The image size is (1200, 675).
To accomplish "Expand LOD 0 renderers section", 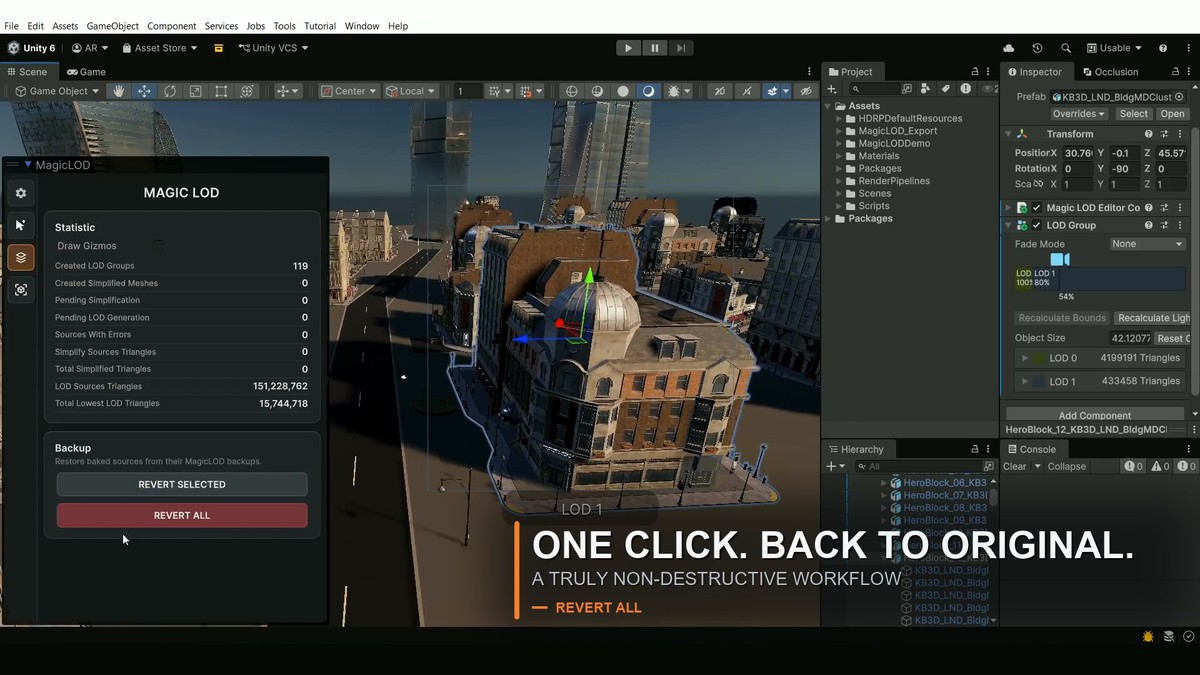I will pyautogui.click(x=1024, y=358).
